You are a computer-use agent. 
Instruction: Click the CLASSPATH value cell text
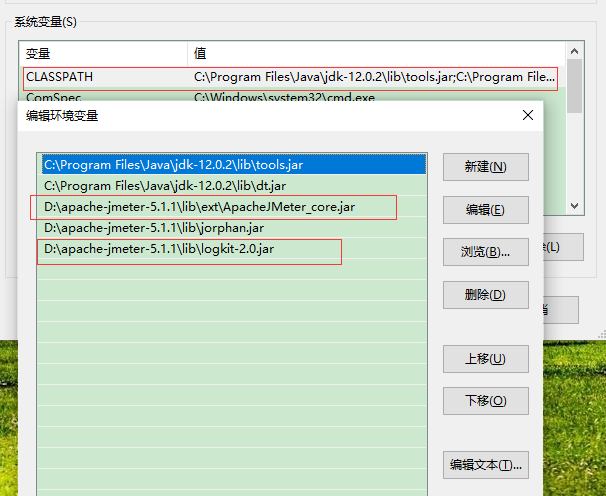[x=374, y=77]
